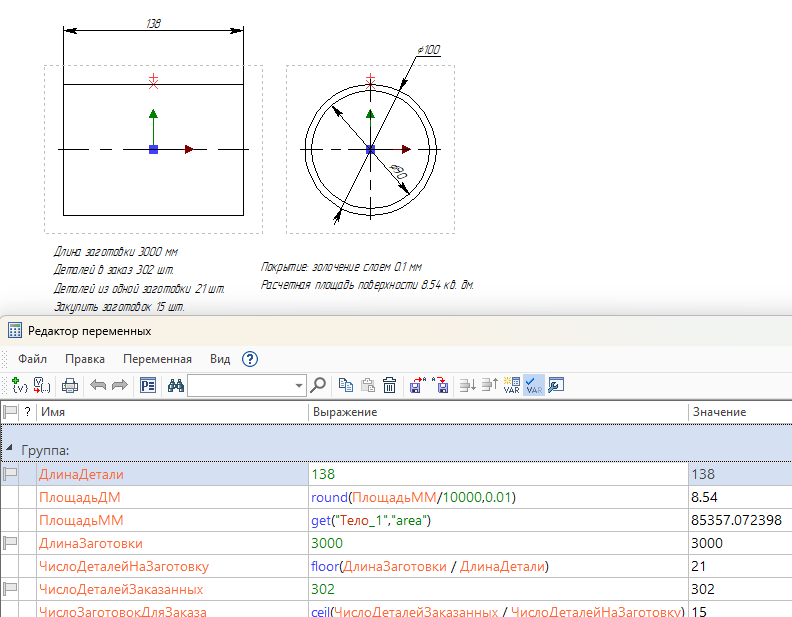Screen dimensions: 792x617
Task: Click the magnifier search icon
Action: 319,385
